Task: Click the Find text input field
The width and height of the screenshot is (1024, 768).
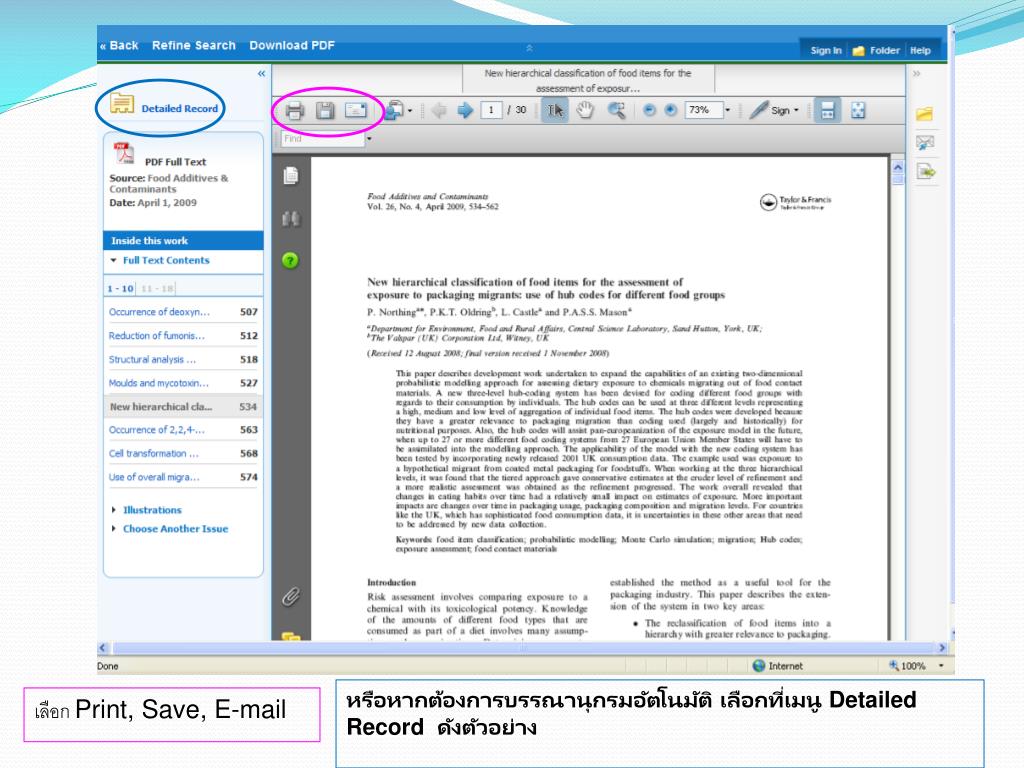Action: [320, 139]
